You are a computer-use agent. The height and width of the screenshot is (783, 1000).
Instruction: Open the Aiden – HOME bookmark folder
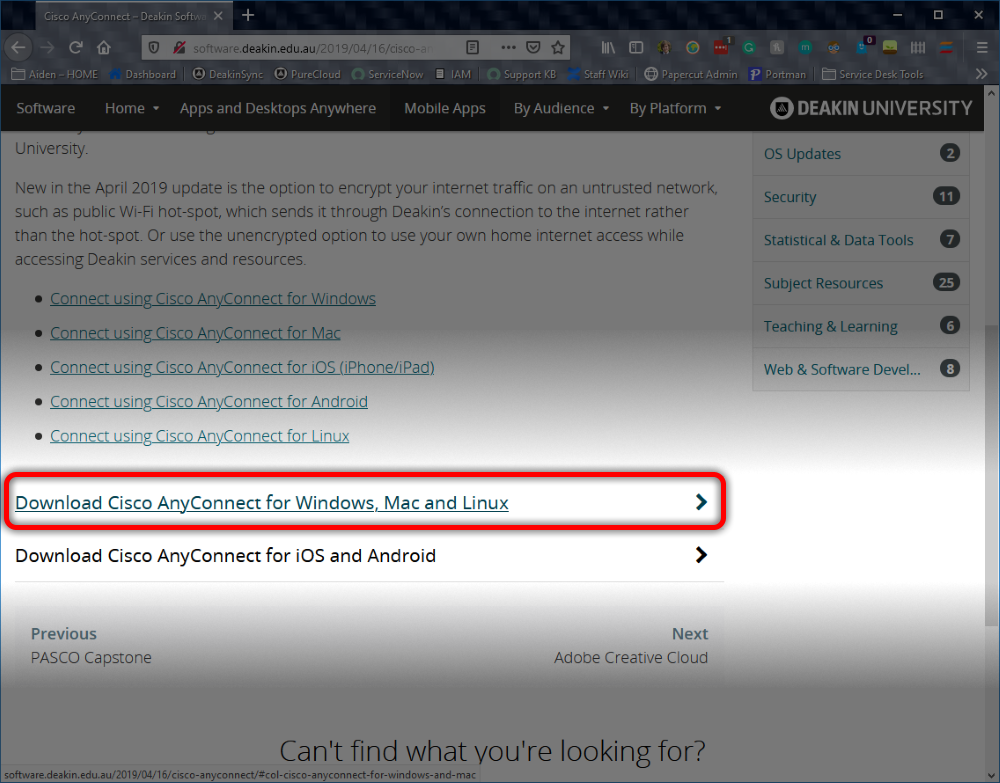coord(55,74)
